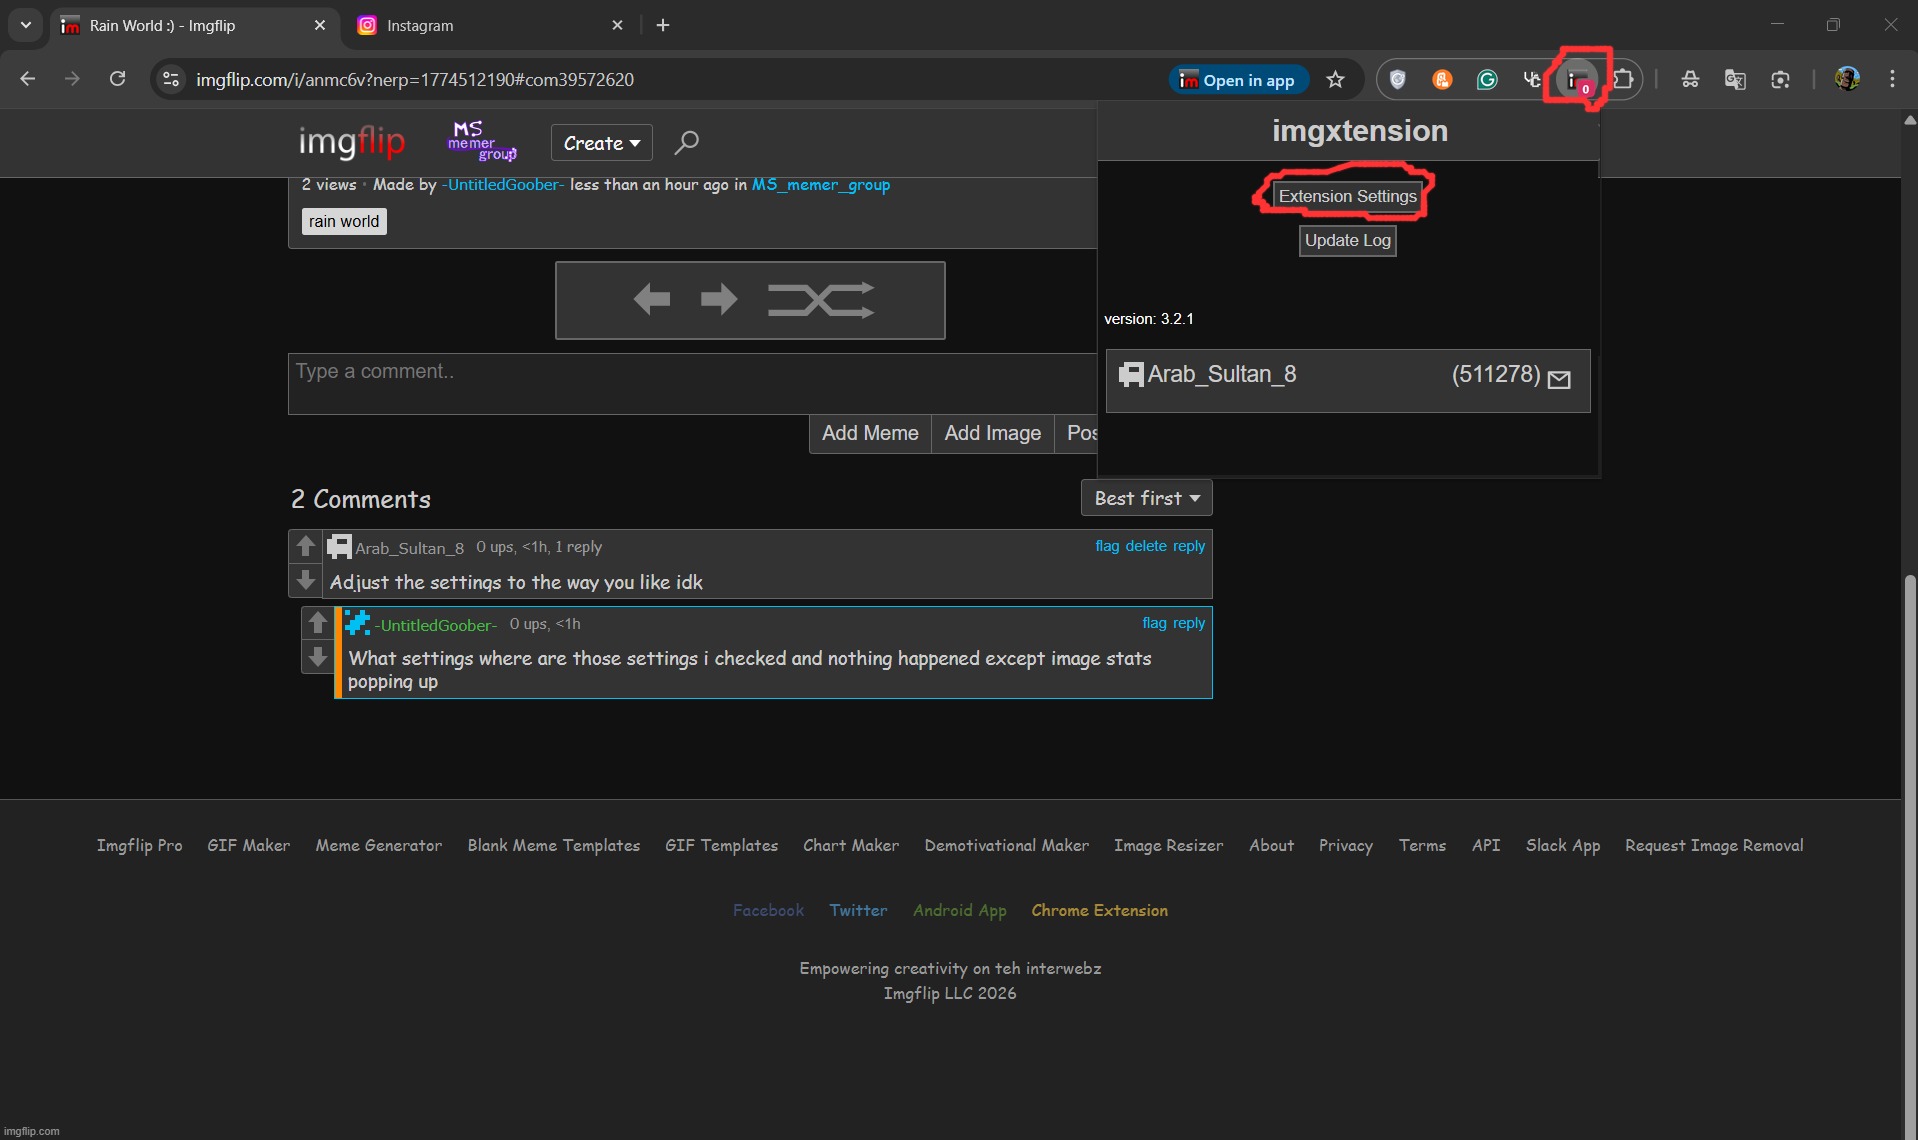Viewport: 1918px width, 1140px height.
Task: Expand the Create dropdown menu
Action: (x=601, y=143)
